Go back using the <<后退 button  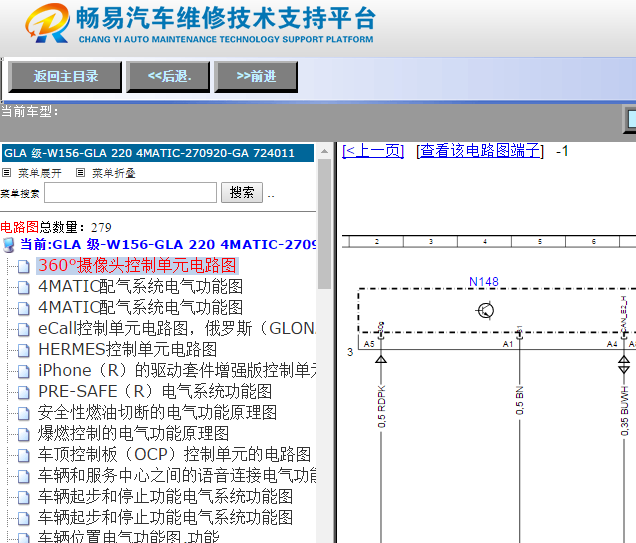[x=168, y=77]
